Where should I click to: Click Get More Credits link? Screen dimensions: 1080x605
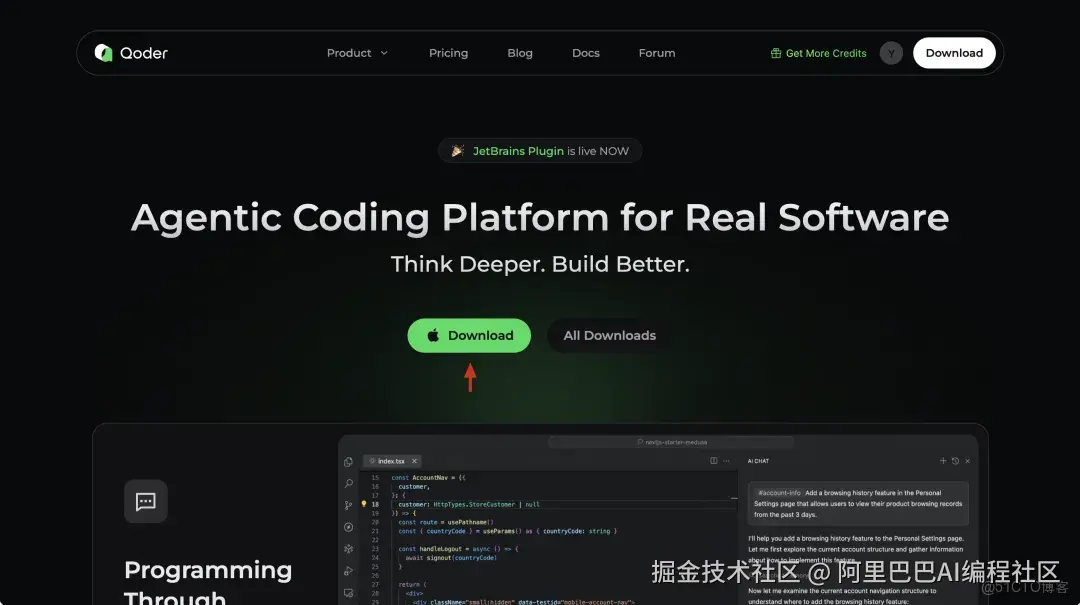(818, 53)
